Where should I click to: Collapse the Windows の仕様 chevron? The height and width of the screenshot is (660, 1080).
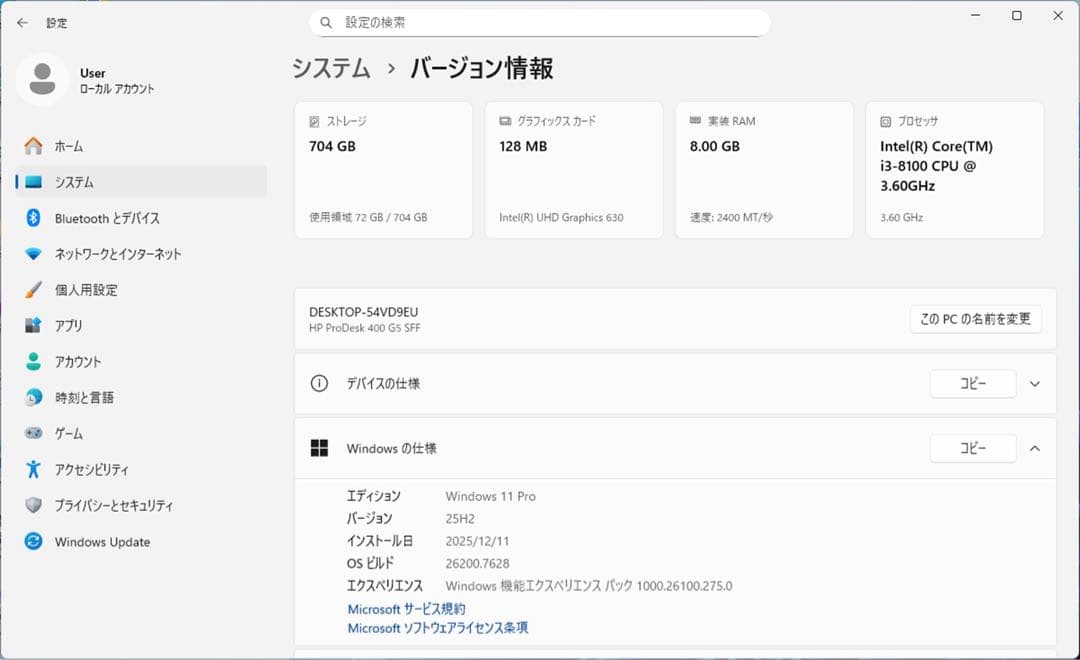[1035, 448]
